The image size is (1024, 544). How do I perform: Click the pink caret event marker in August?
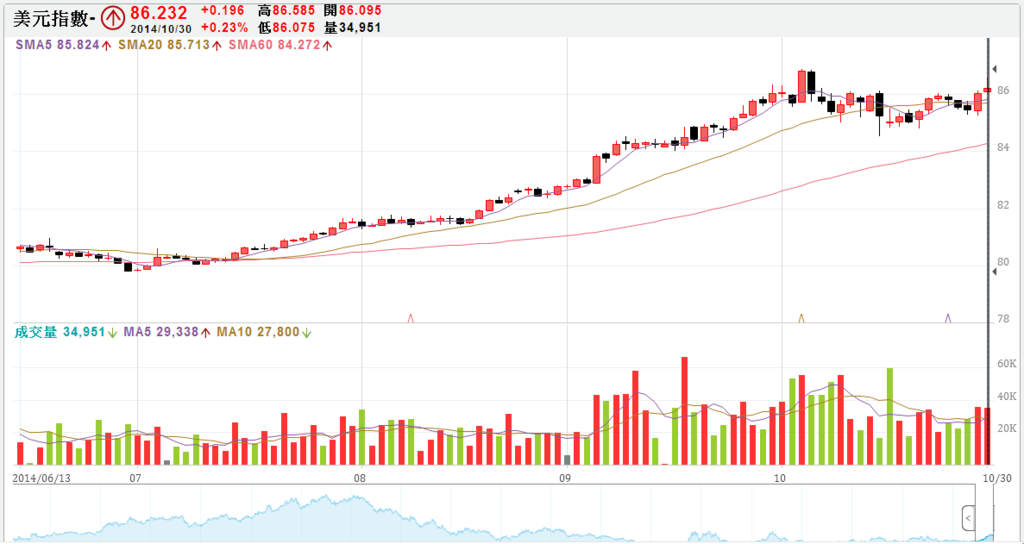(411, 318)
